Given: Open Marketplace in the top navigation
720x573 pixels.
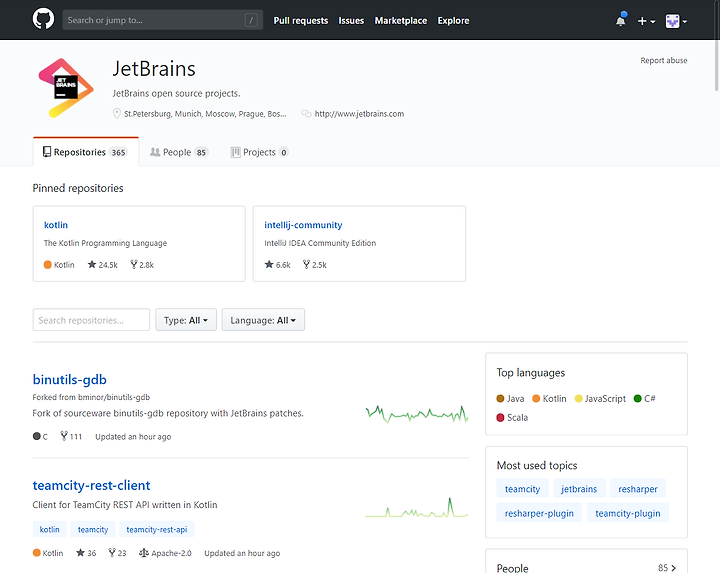Looking at the screenshot, I should point(401,21).
